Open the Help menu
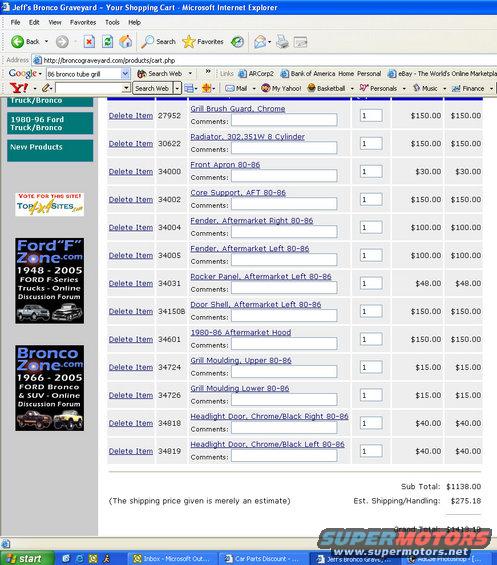Viewport: 497px width, 565px height. click(x=134, y=22)
